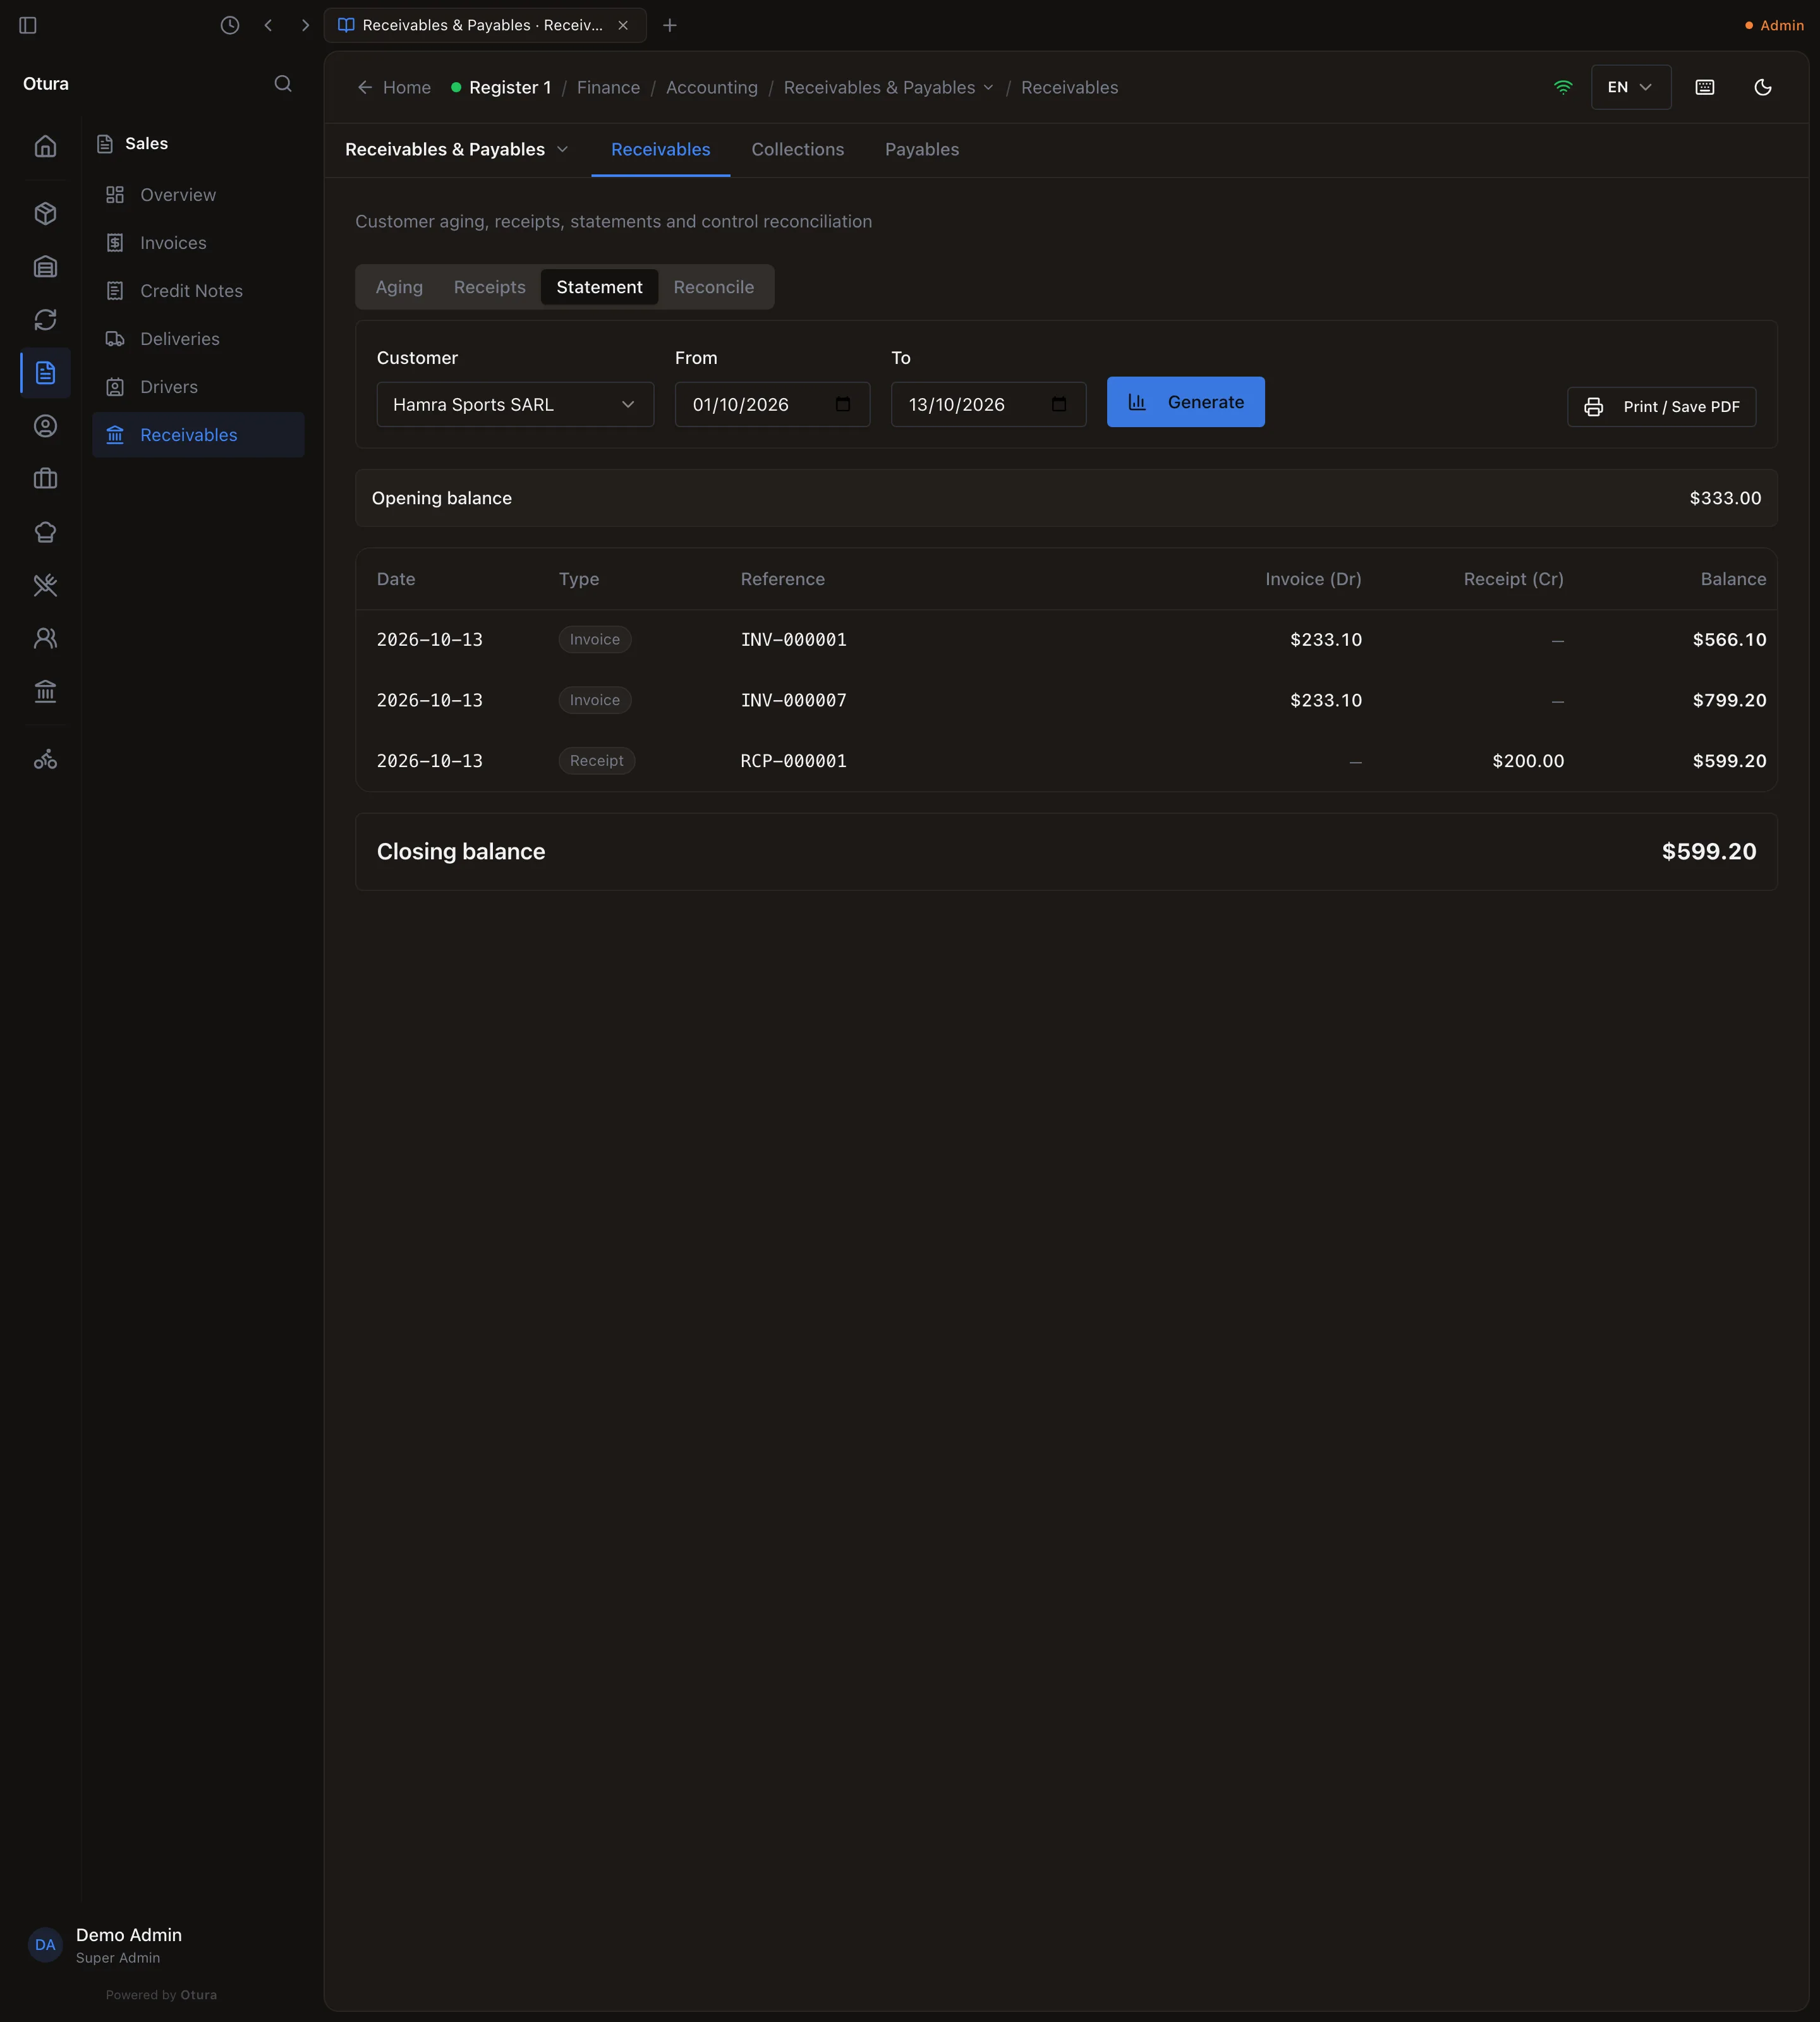Click the sidebar search magnifier icon

[283, 84]
